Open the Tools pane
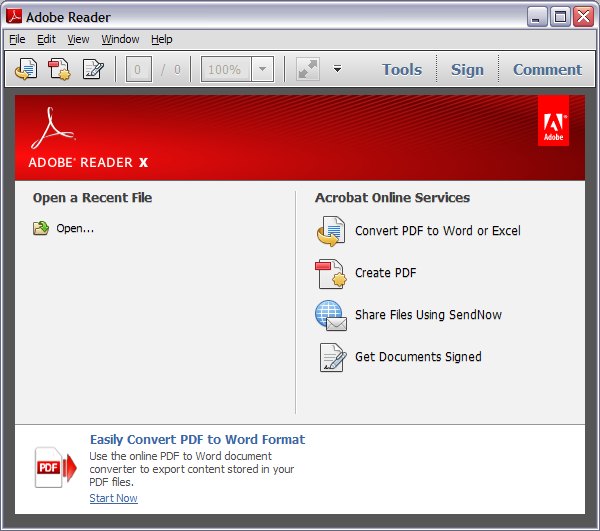600x531 pixels. [x=401, y=69]
